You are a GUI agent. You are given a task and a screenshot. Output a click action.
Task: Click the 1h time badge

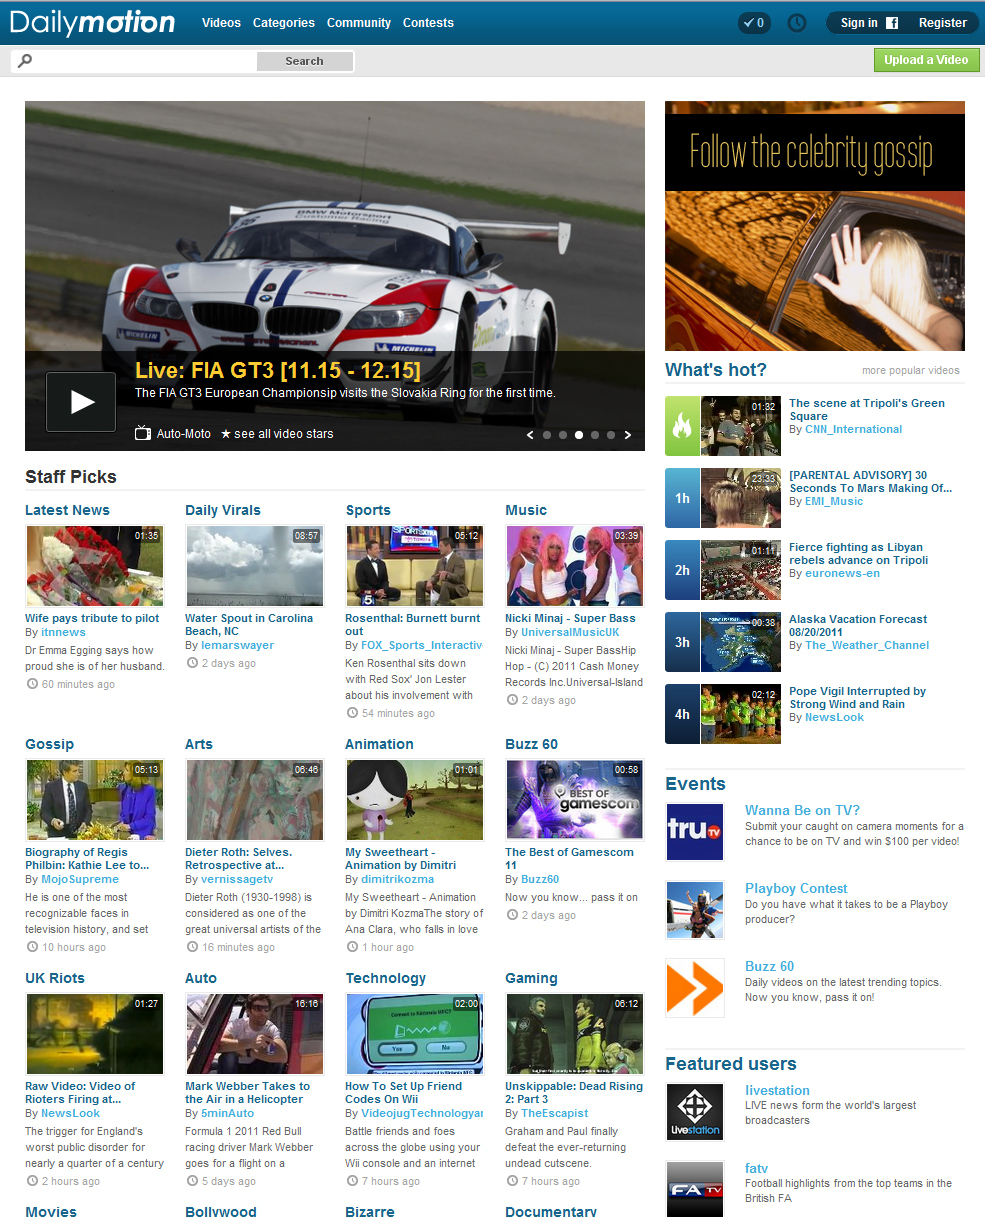pyautogui.click(x=682, y=498)
